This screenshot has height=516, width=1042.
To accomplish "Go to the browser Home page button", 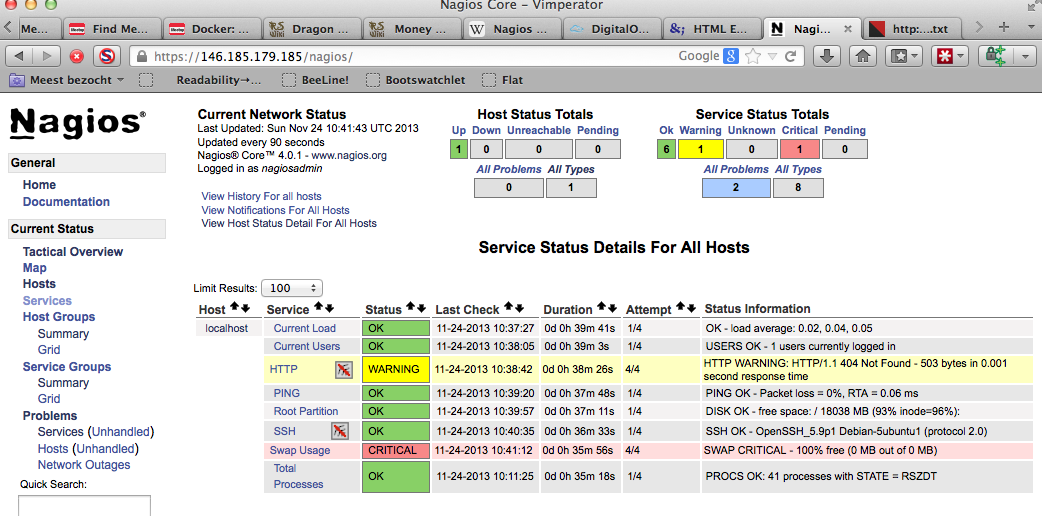I will (x=863, y=56).
